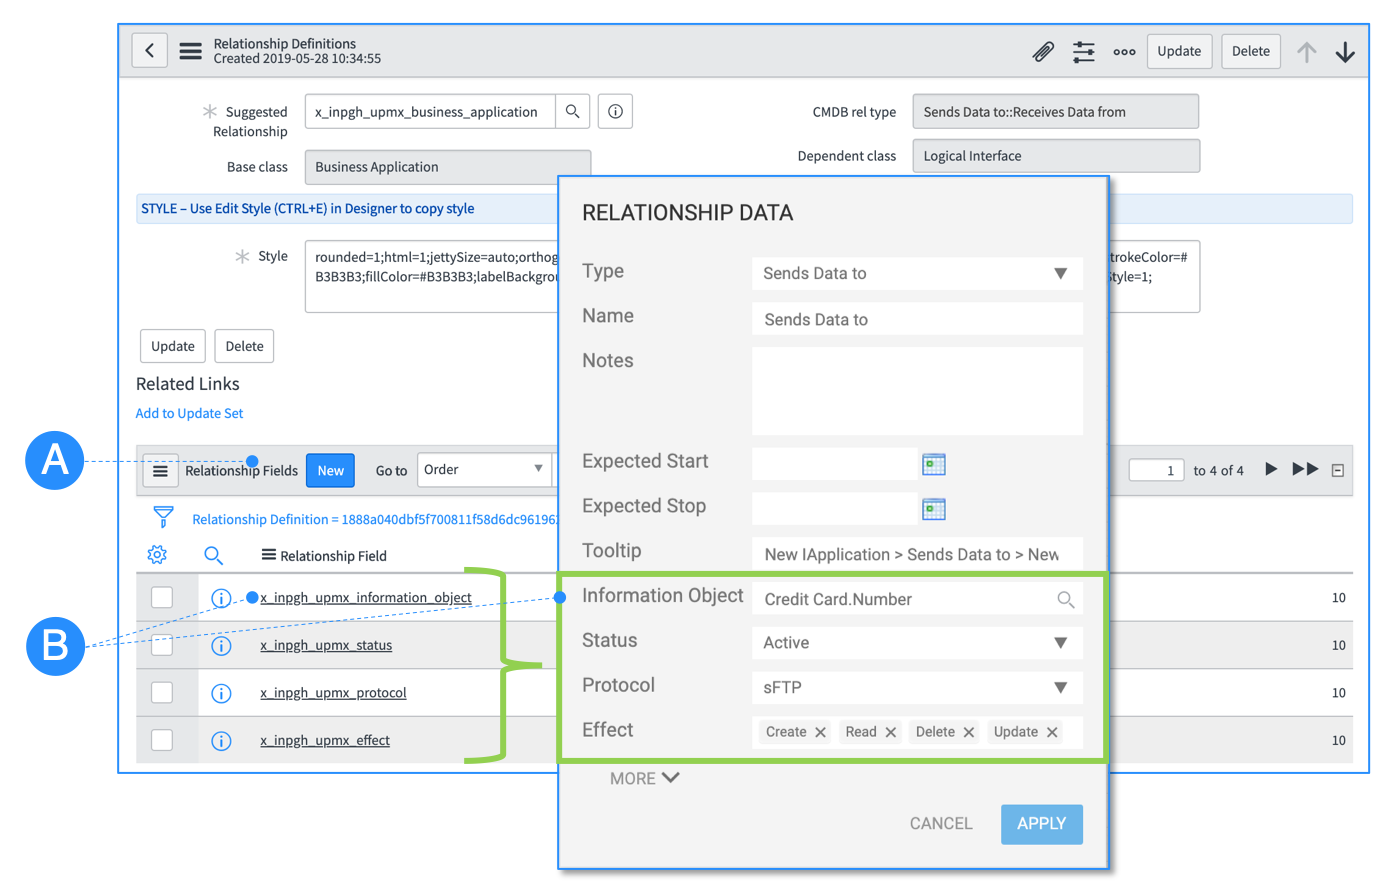The image size is (1393, 895).
Task: Open the more options ellipsis icon
Action: (x=1124, y=52)
